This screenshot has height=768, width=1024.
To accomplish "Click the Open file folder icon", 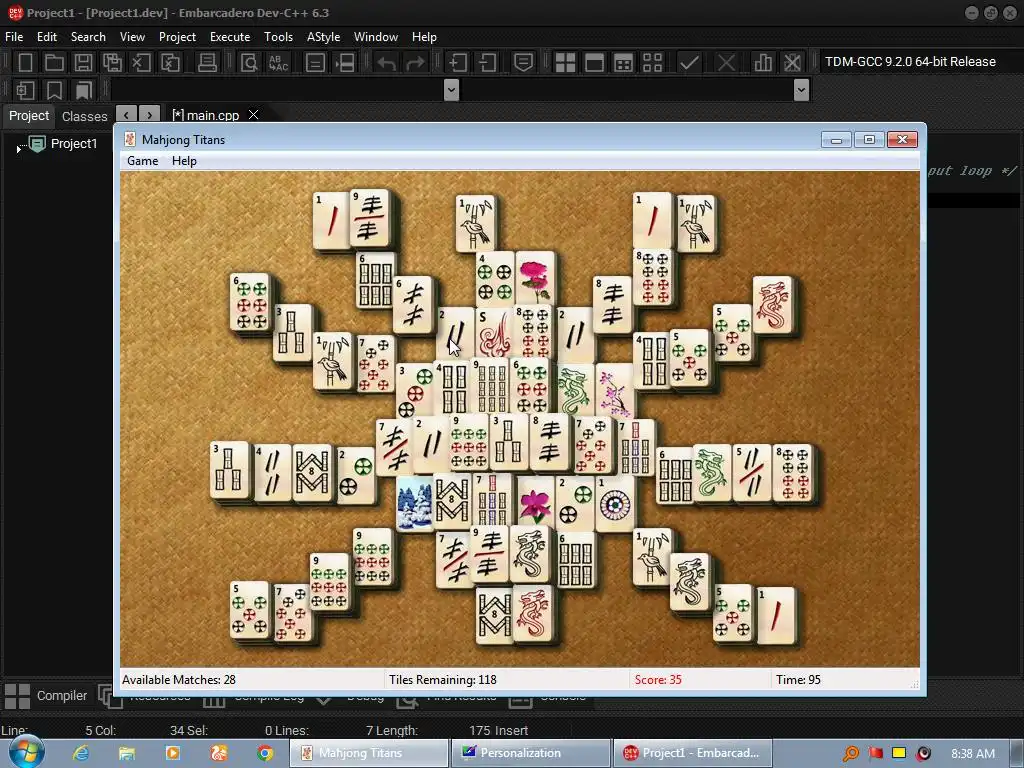I will tap(54, 63).
